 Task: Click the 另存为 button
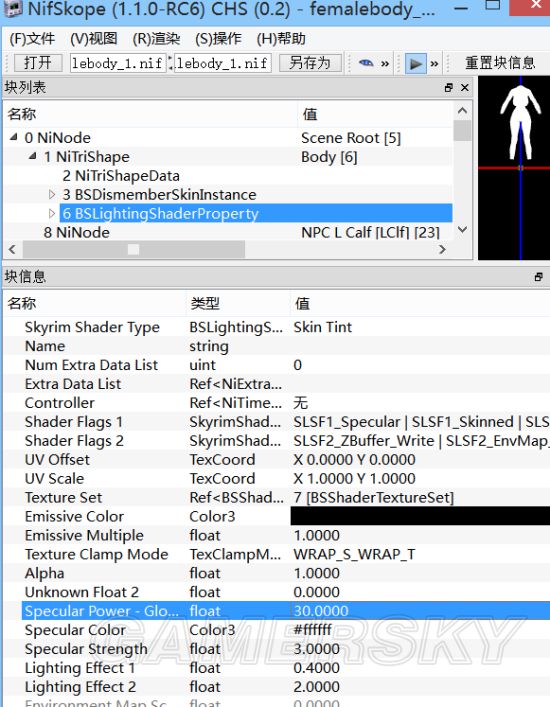(310, 63)
